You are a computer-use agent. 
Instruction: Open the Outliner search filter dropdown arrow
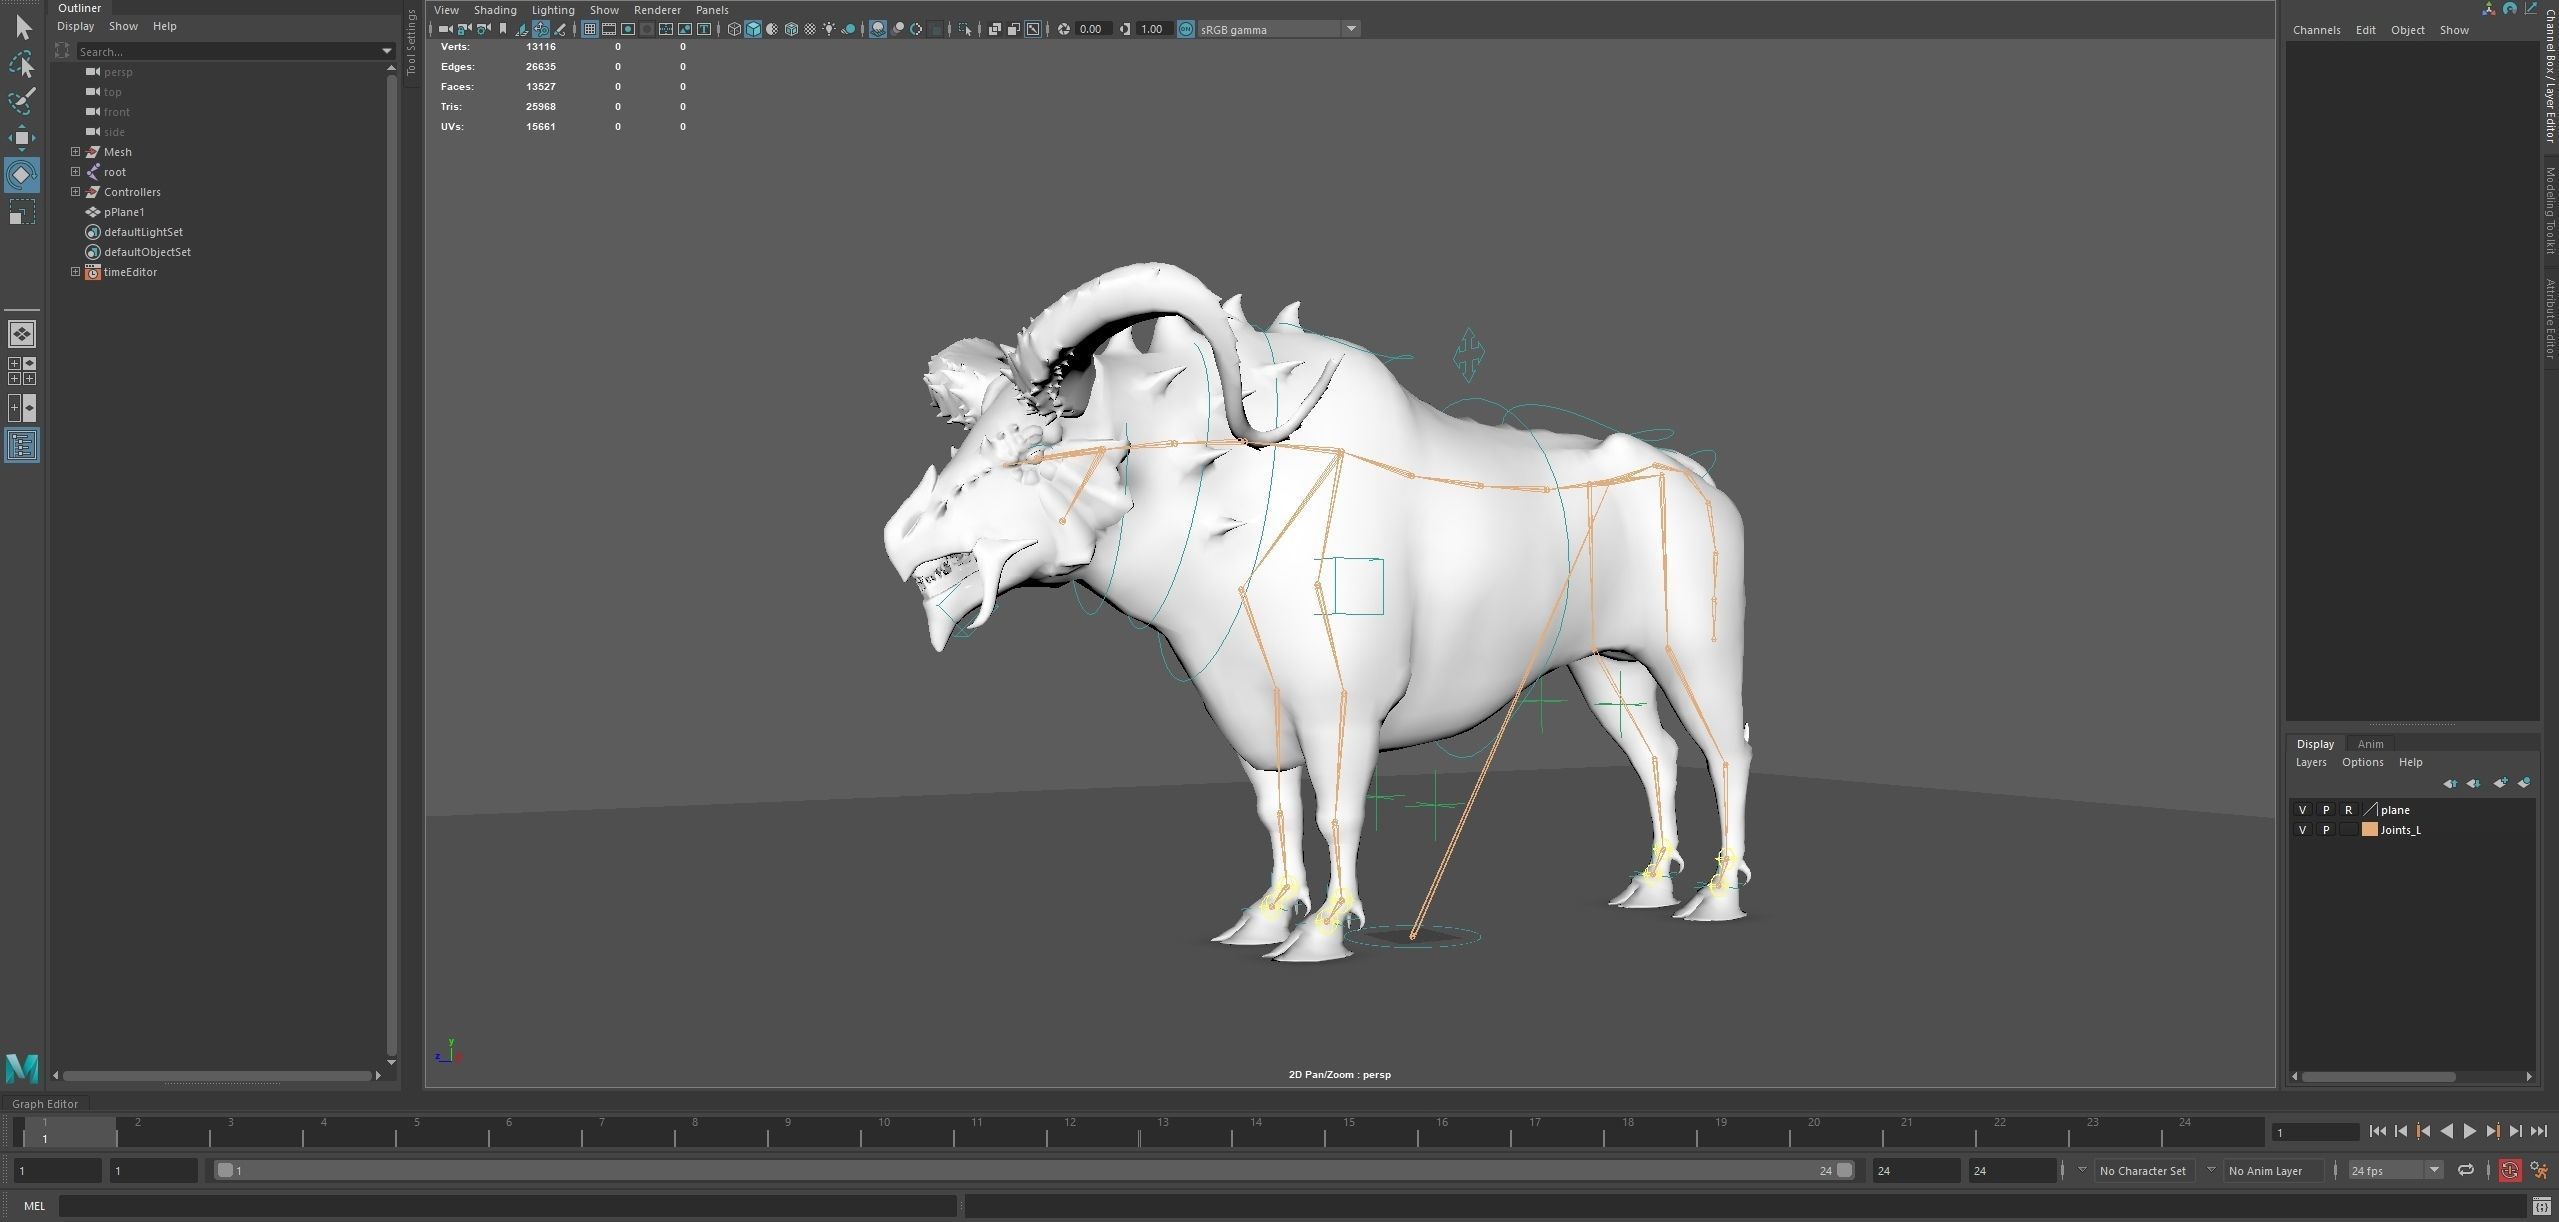pos(387,51)
